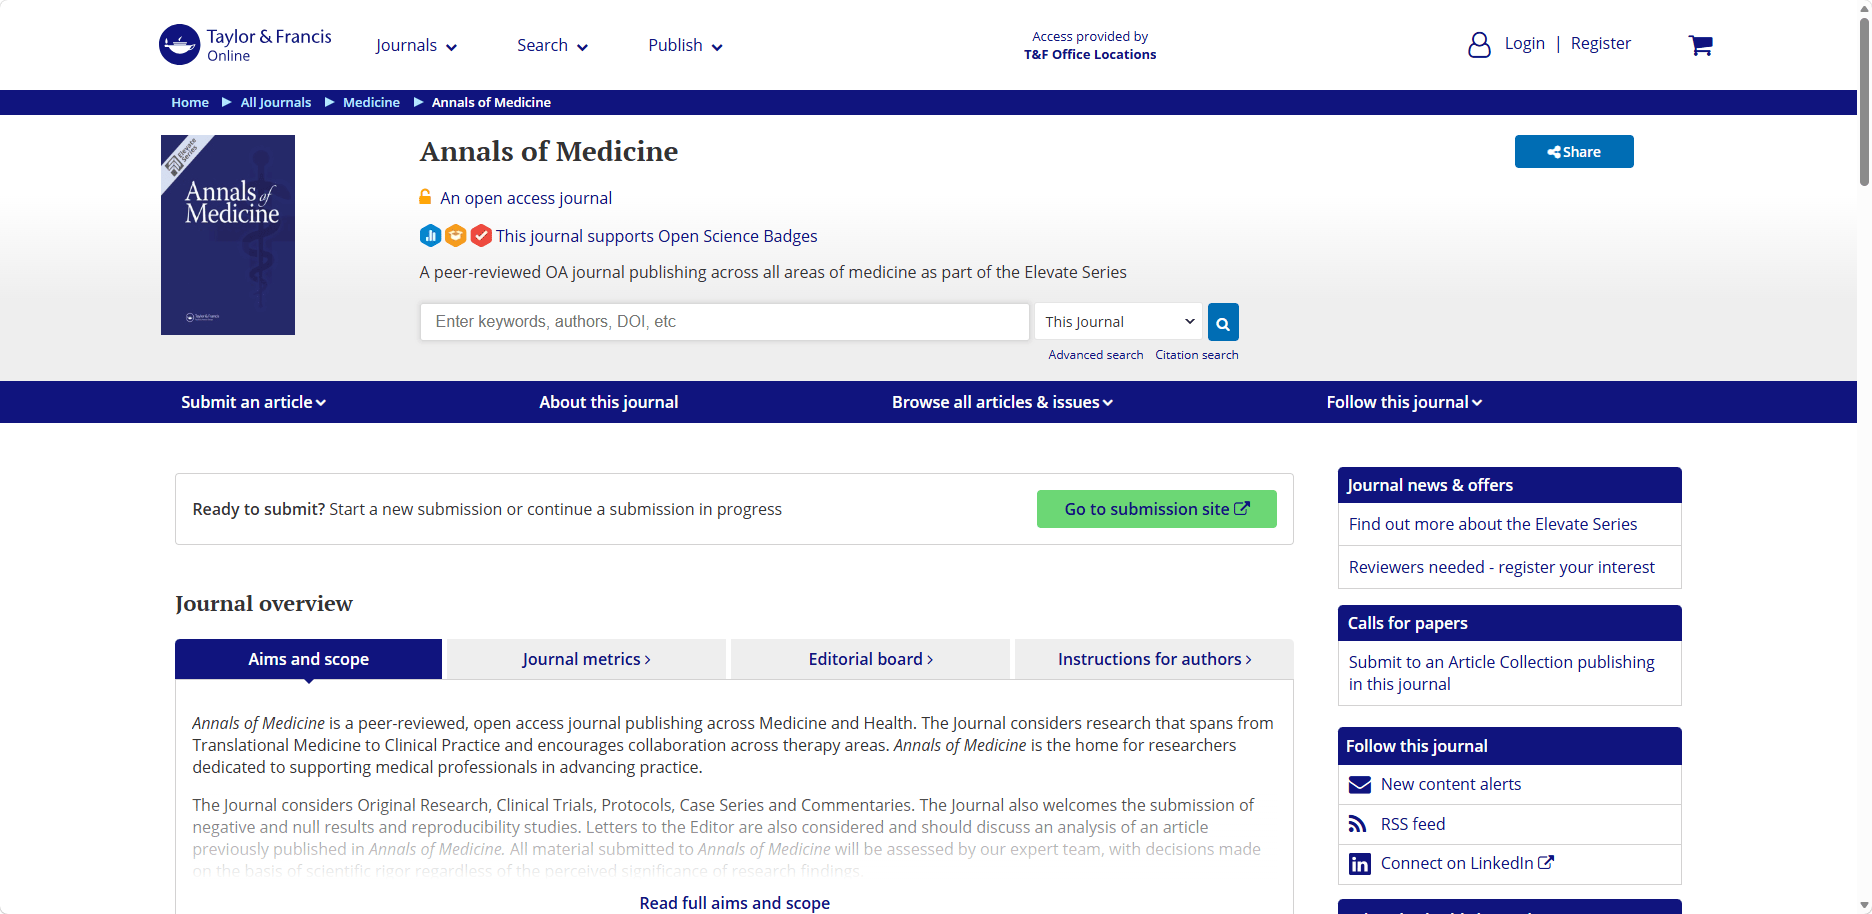
Task: Click the keyword search input field
Action: [725, 322]
